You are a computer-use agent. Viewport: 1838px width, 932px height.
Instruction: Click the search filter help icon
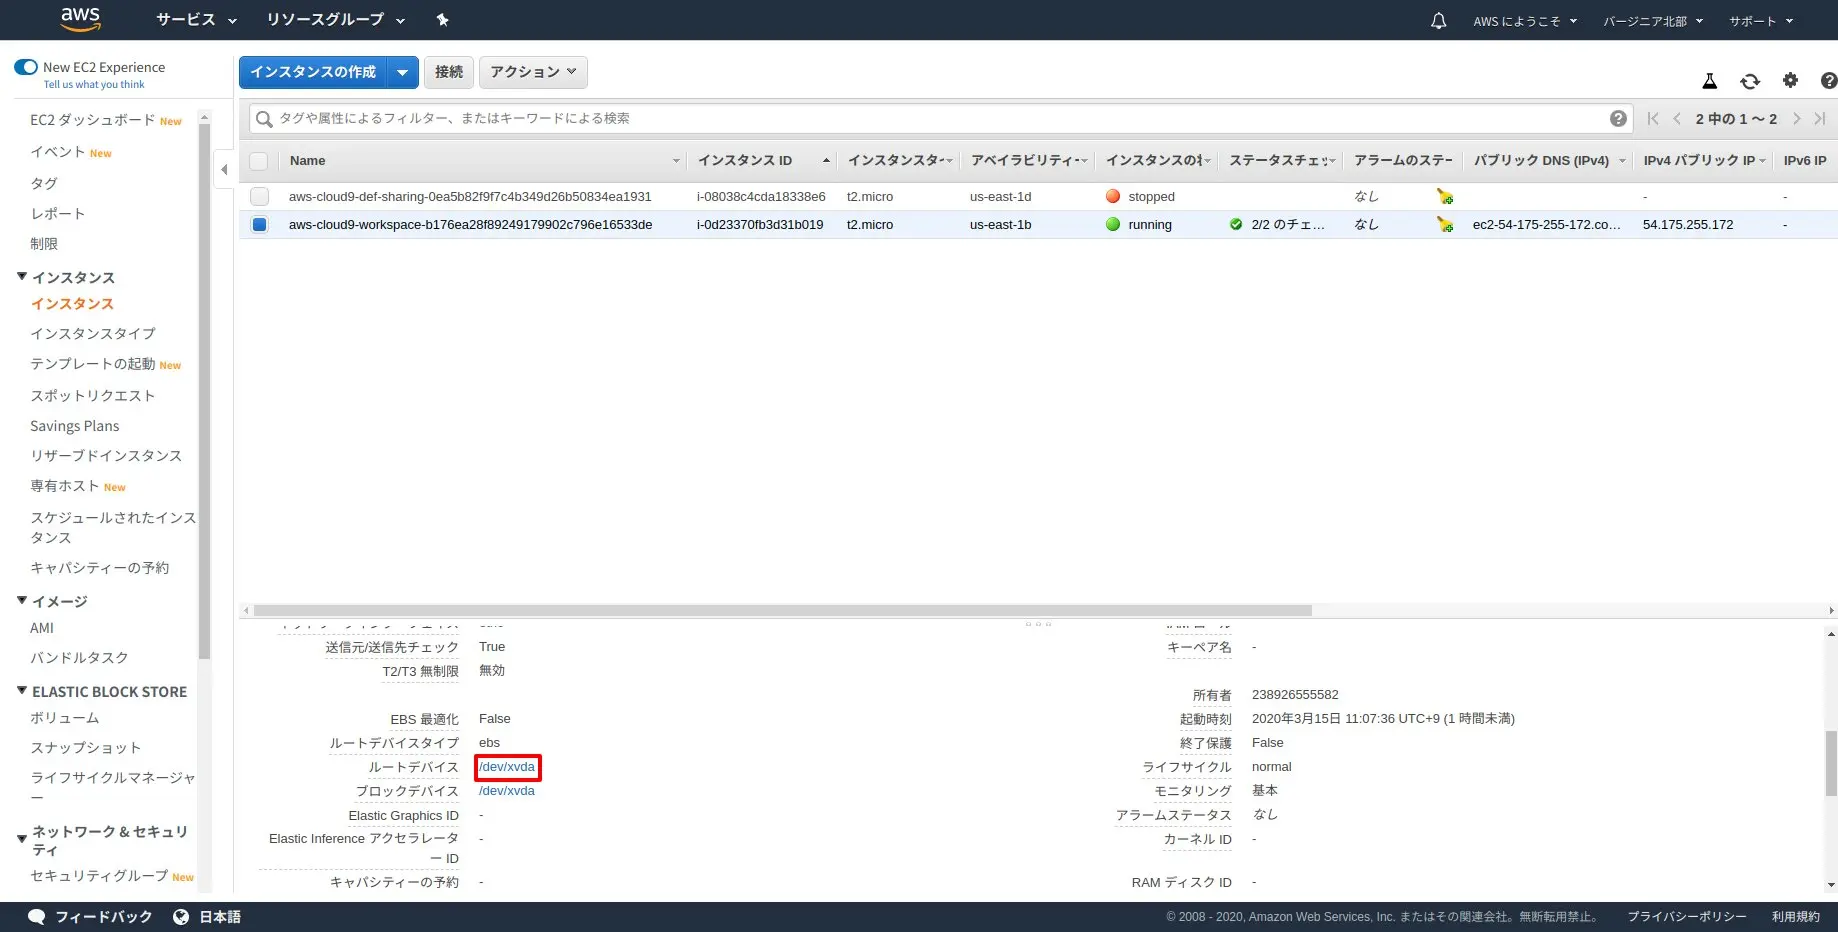[x=1618, y=118]
